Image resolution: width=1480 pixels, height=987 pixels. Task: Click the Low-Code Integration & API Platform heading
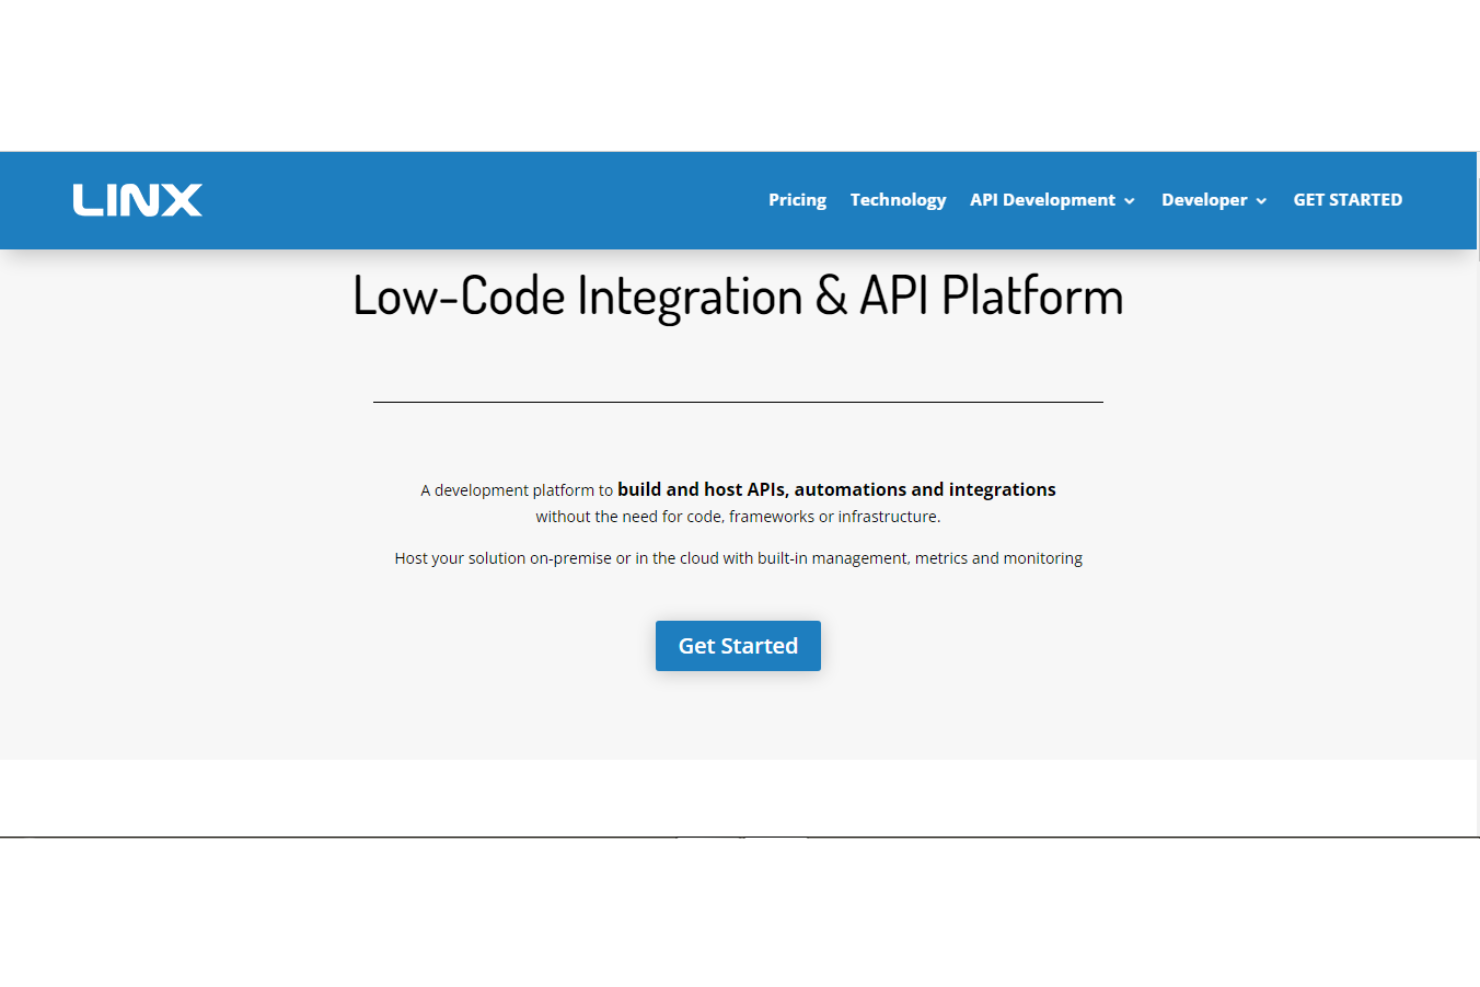pyautogui.click(x=738, y=296)
